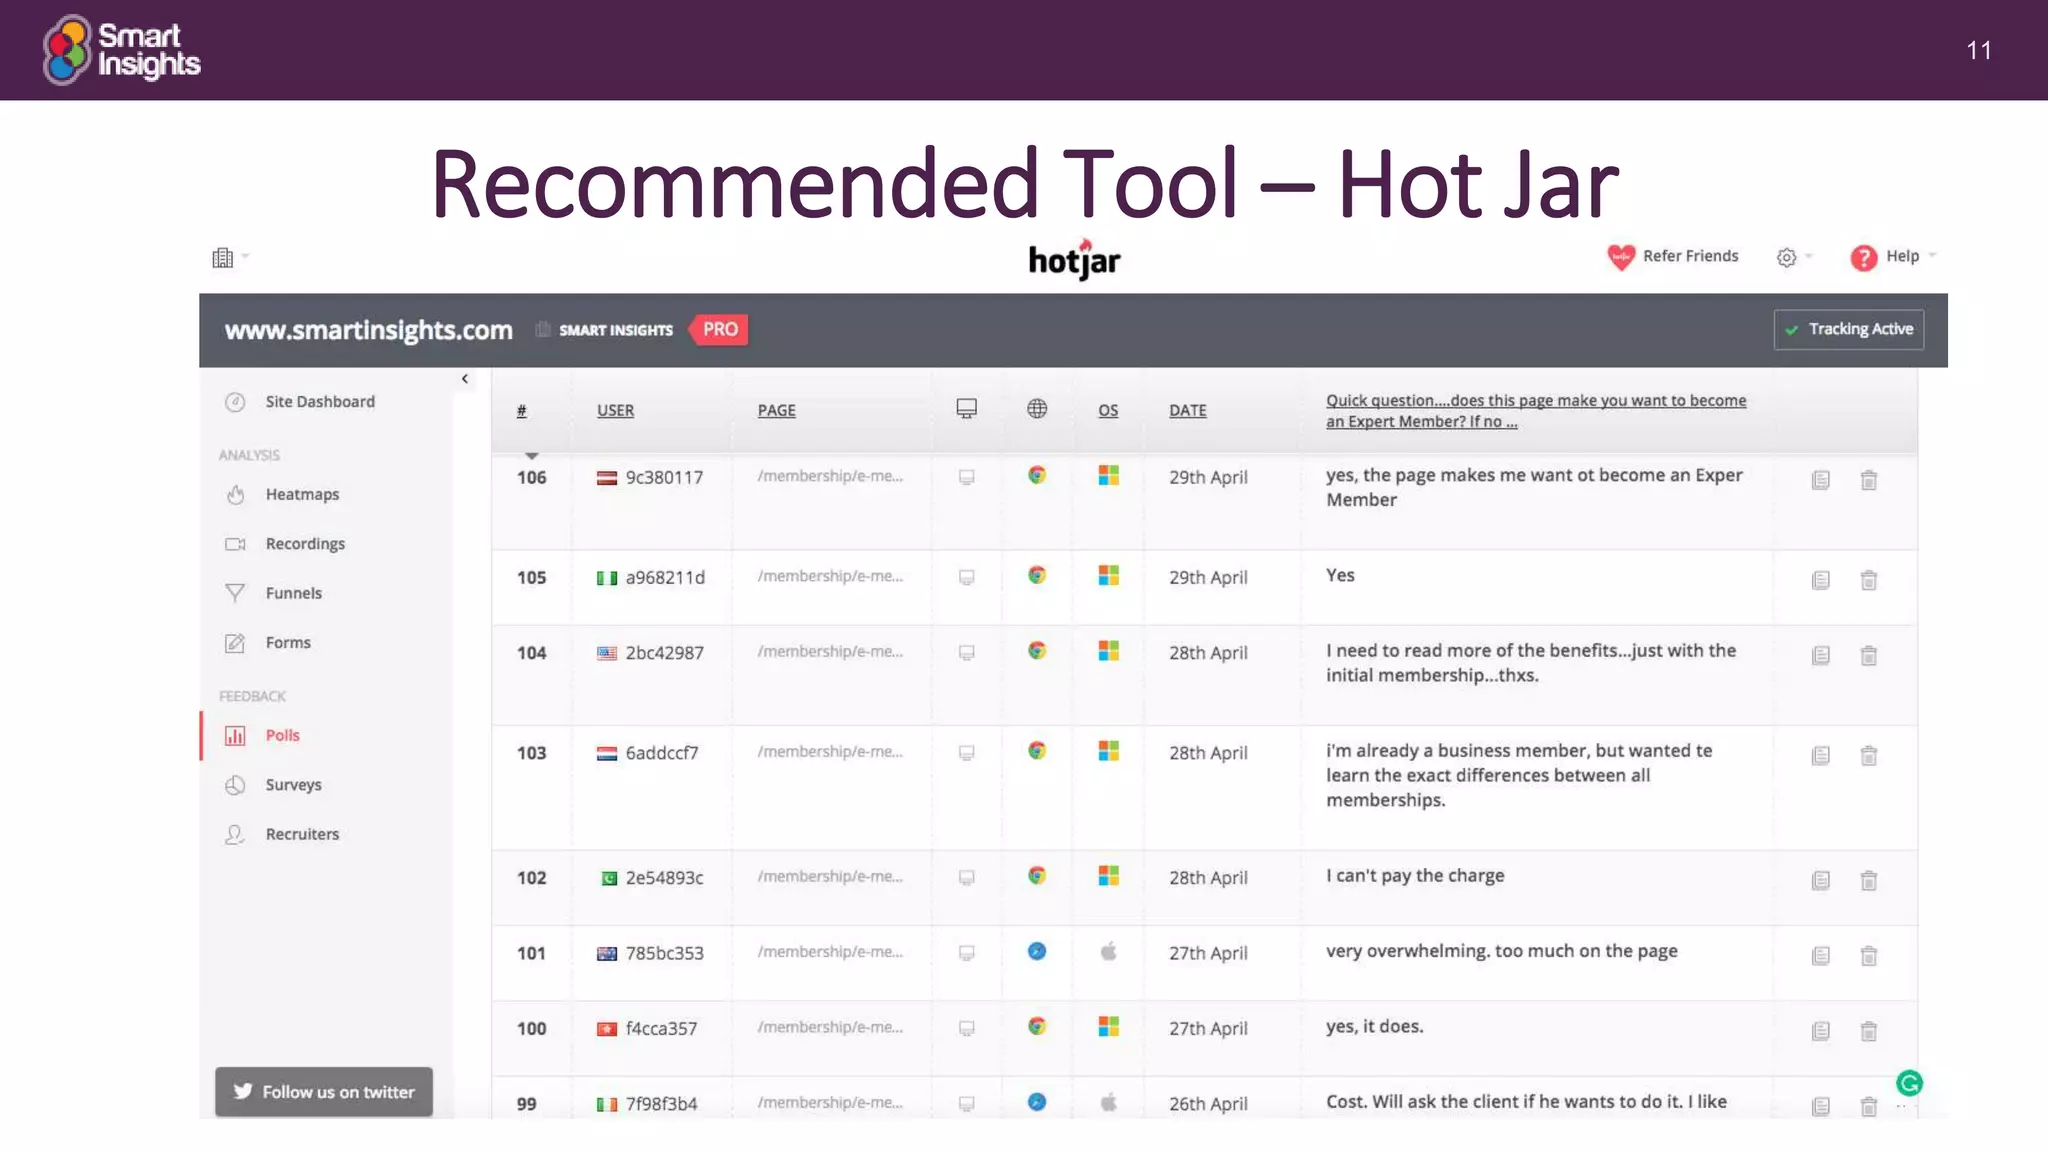Click the Chrome browser icon in row 106
Screen dimensions: 2048x1152
[x=1037, y=475]
